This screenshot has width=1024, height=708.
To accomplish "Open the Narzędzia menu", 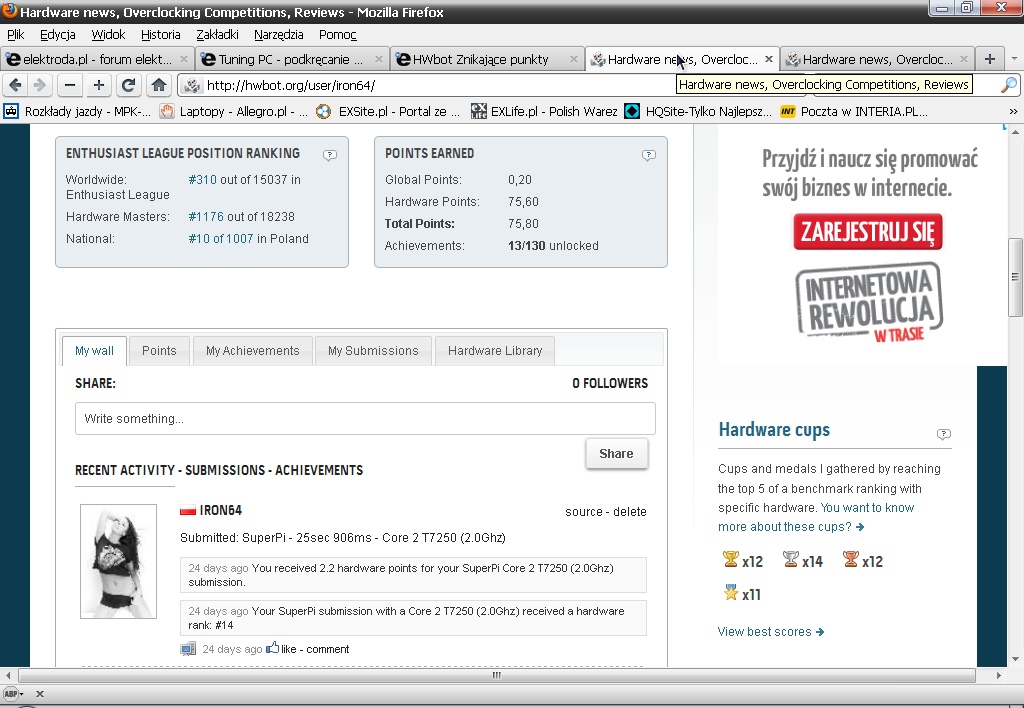I will coord(279,35).
